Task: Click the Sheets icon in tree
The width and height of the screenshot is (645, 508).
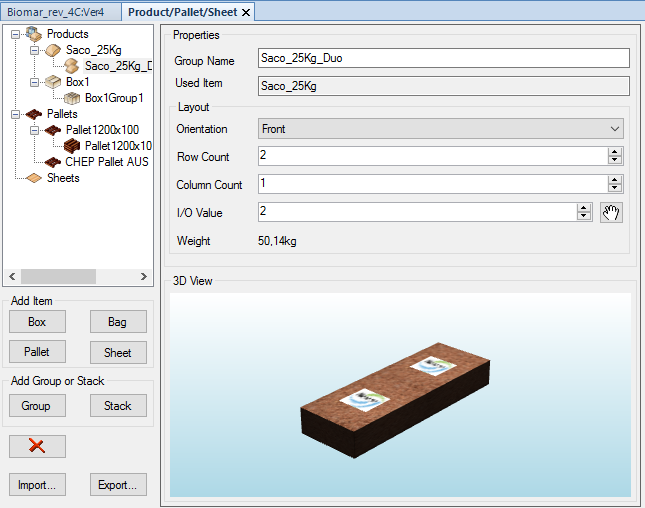Action: (x=34, y=178)
